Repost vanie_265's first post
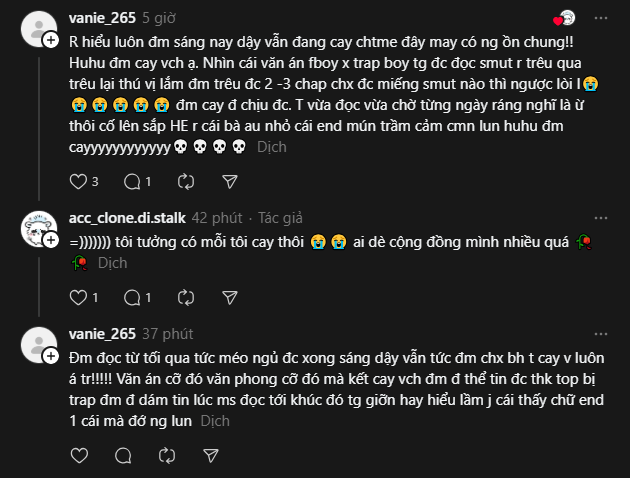 185,181
